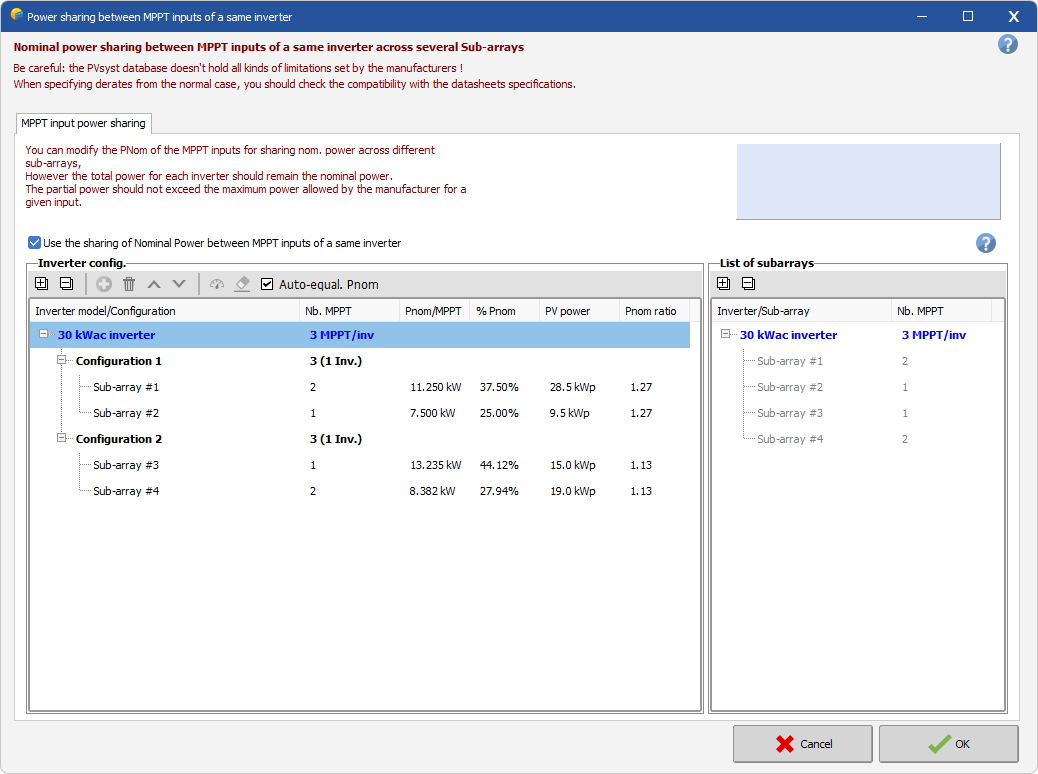Click the light blue info panel
Viewport: 1038px width, 774px height.
tap(869, 181)
